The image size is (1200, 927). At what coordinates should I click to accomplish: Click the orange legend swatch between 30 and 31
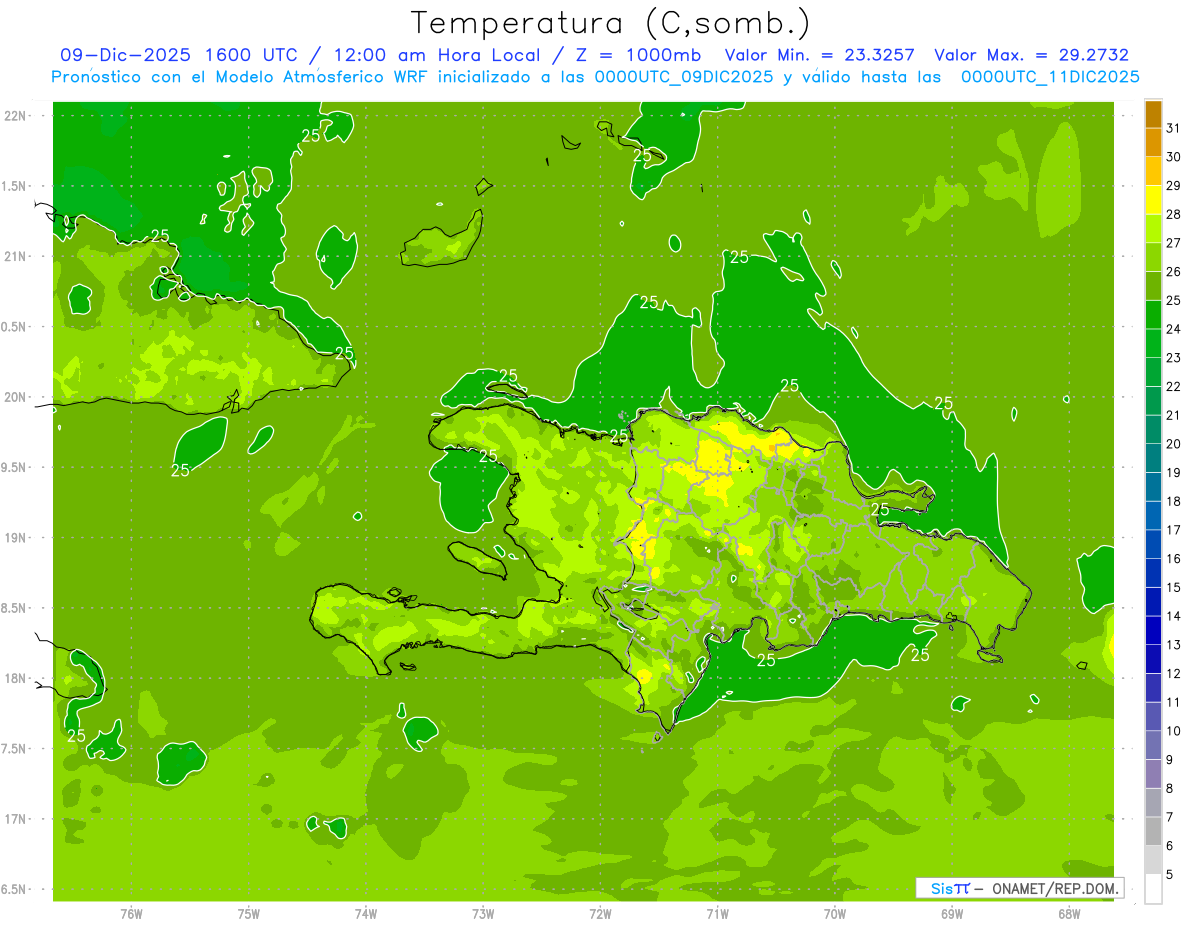pos(1153,142)
